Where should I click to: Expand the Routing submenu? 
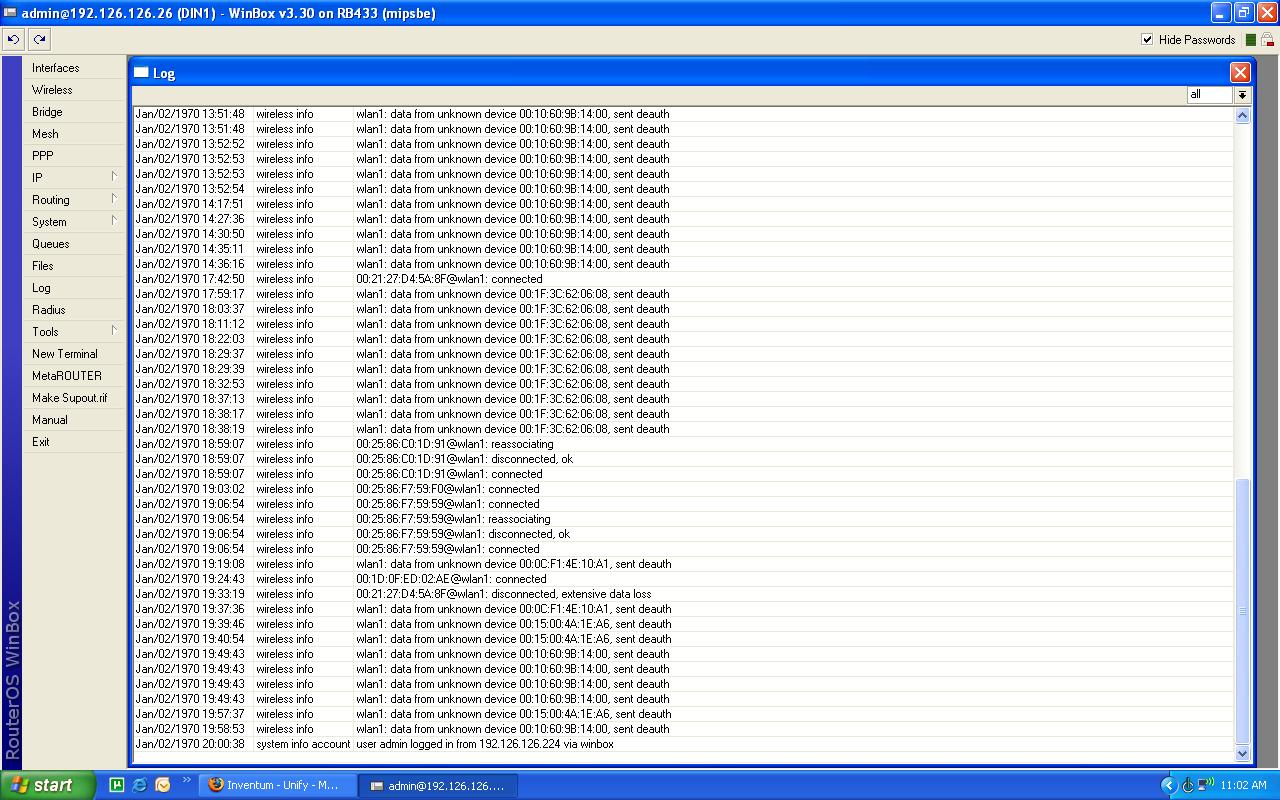coord(75,200)
